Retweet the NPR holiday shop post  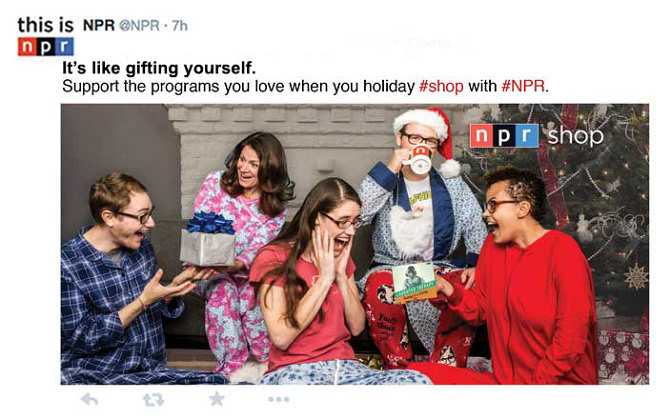pyautogui.click(x=153, y=400)
